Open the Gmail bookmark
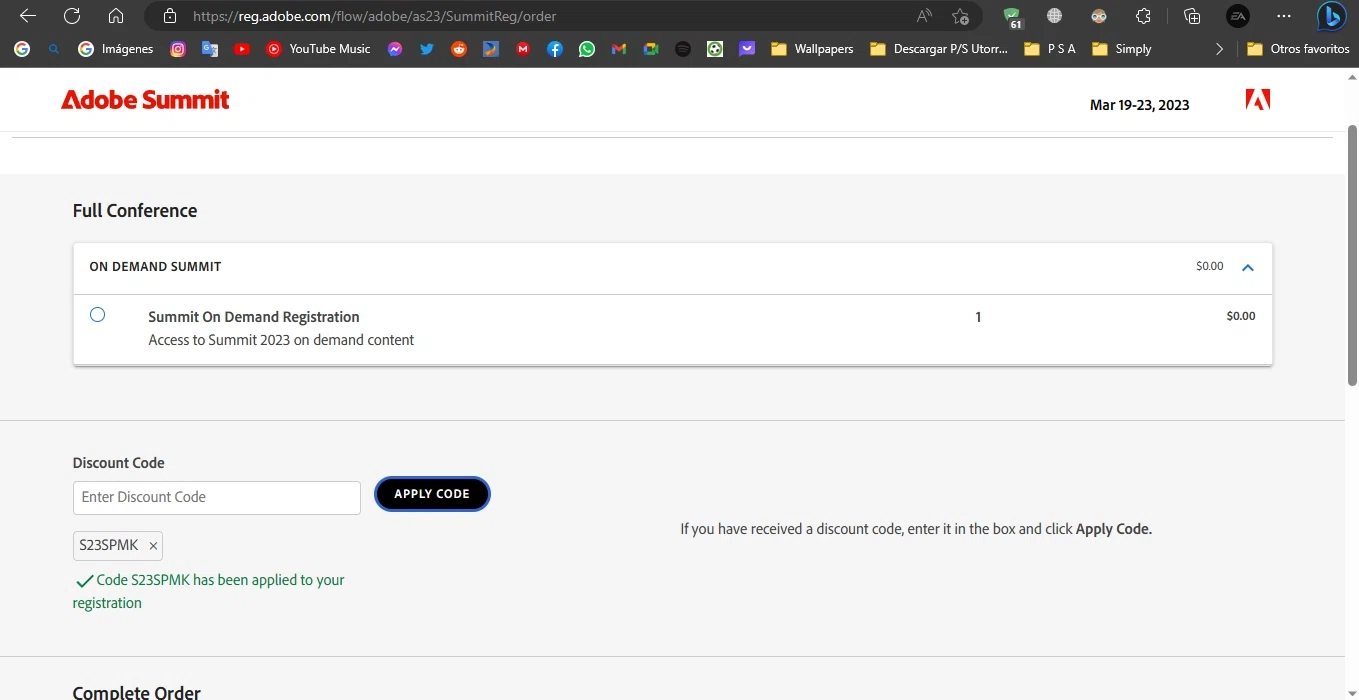Screen dimensions: 1359x700 619,48
